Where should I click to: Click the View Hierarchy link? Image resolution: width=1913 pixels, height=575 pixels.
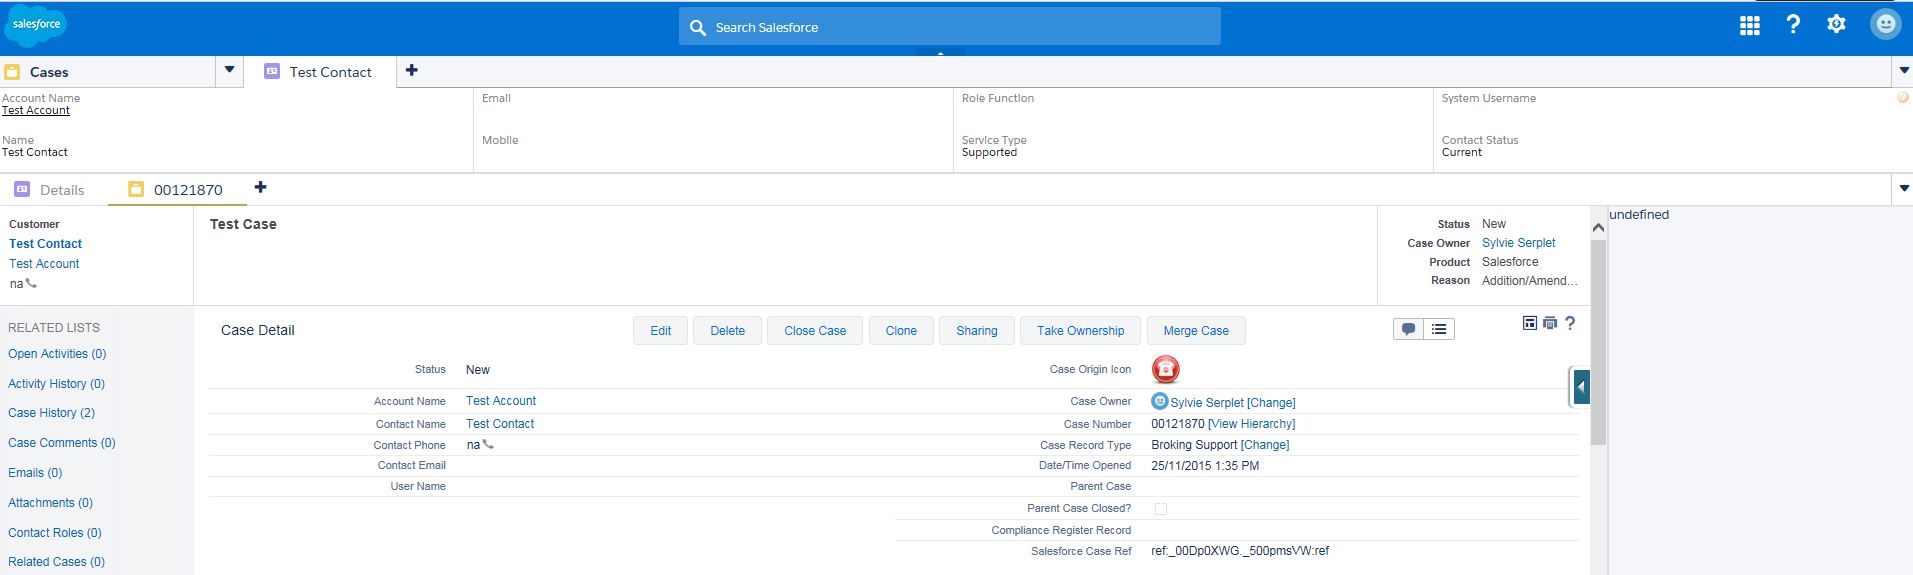[x=1251, y=424]
